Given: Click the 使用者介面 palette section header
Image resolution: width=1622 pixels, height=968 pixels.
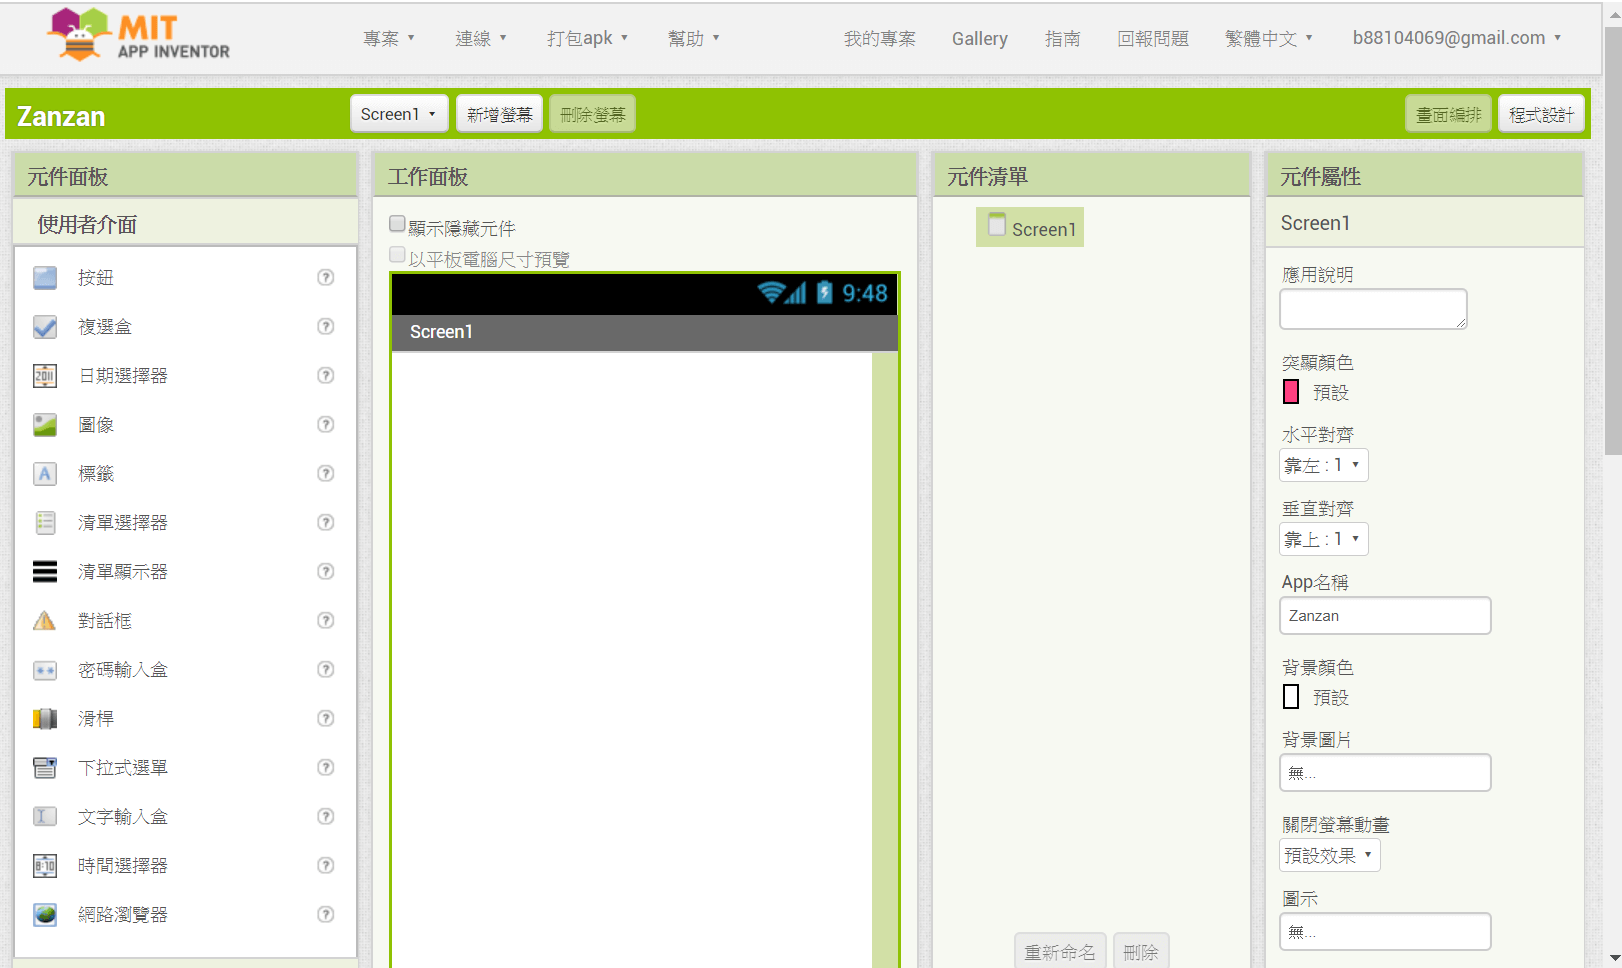Looking at the screenshot, I should tap(185, 224).
